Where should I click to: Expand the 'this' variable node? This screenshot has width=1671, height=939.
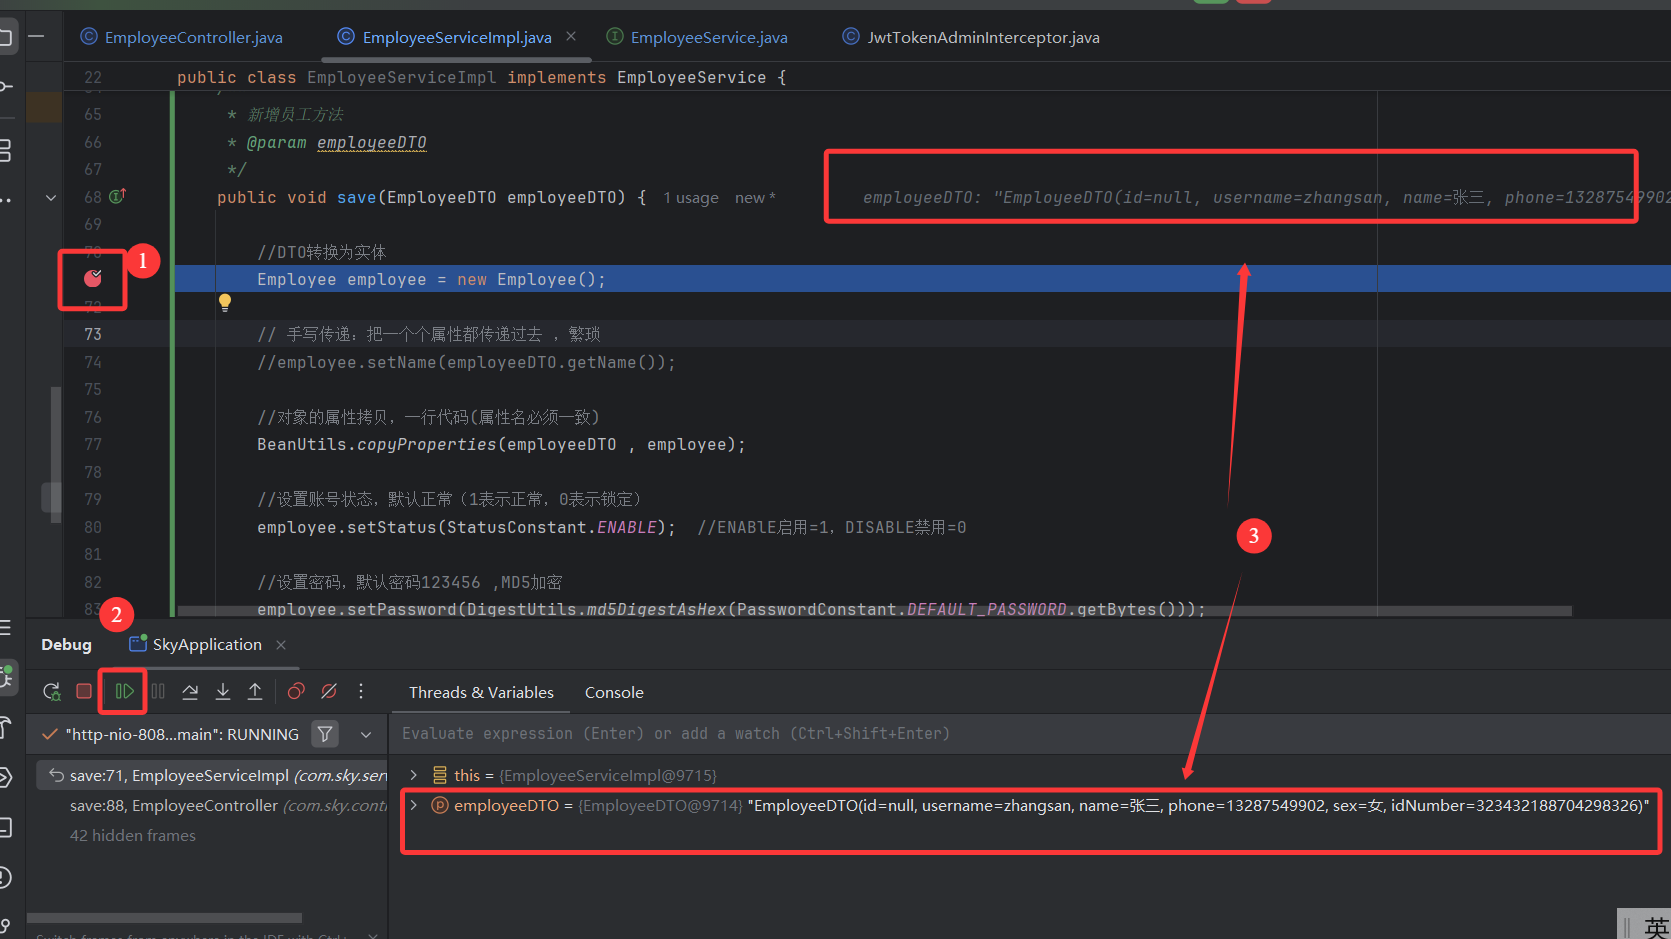(413, 775)
